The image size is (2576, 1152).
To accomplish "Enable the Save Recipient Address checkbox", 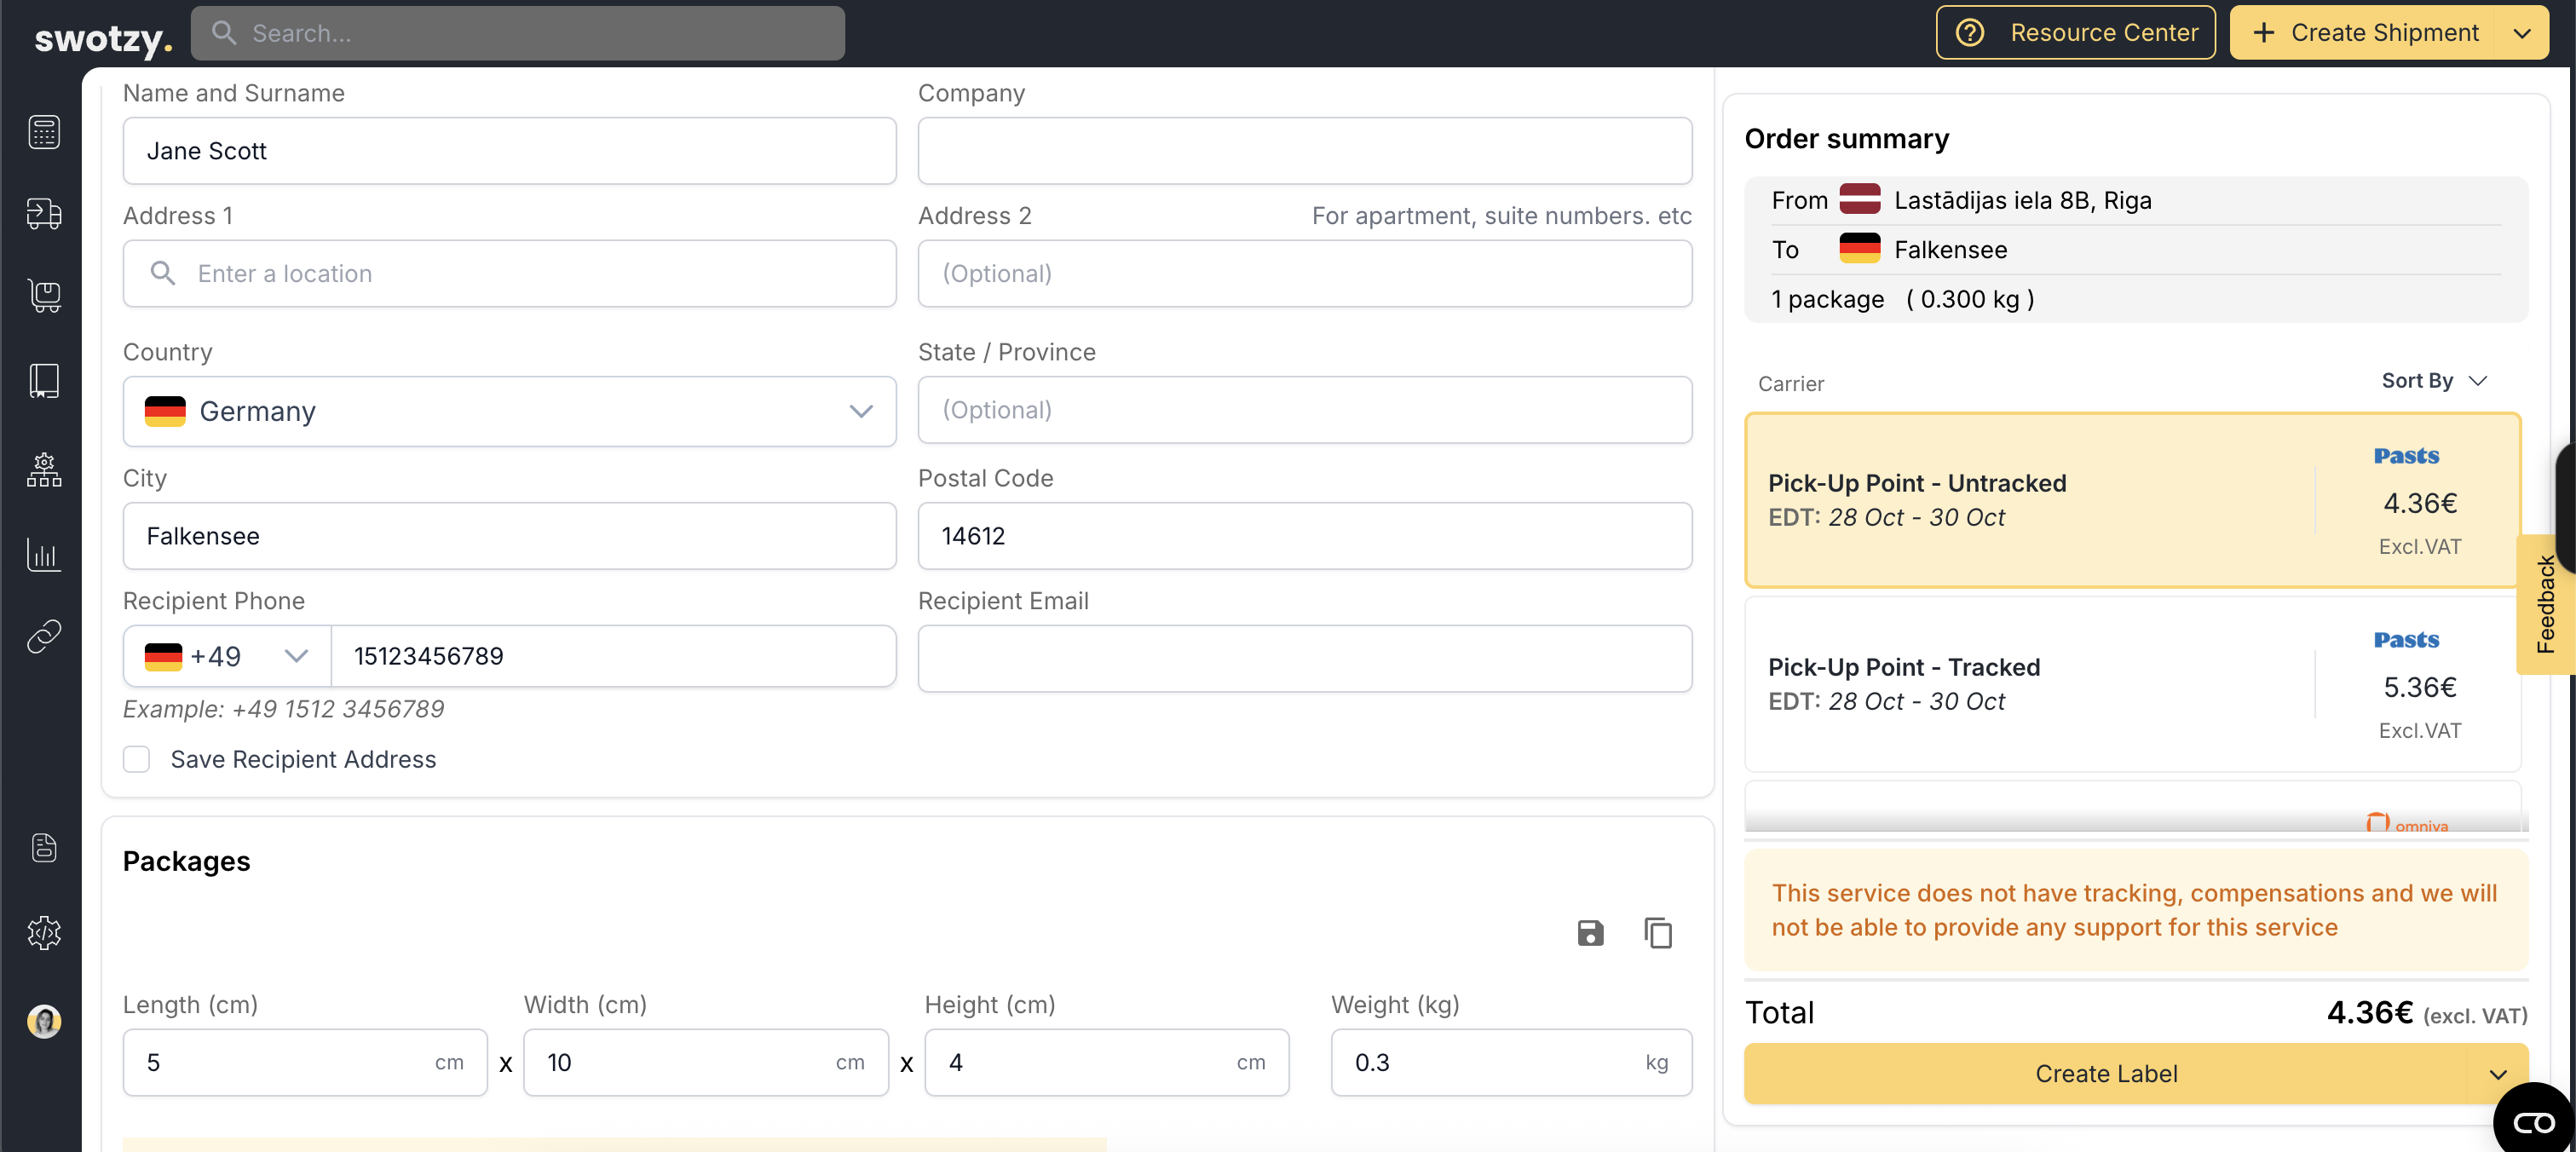I will [x=137, y=760].
